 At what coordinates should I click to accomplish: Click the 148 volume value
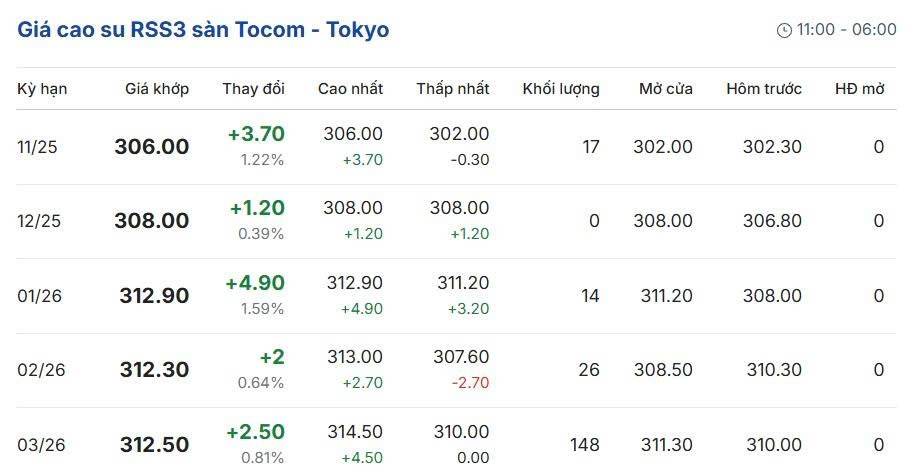pyautogui.click(x=585, y=444)
